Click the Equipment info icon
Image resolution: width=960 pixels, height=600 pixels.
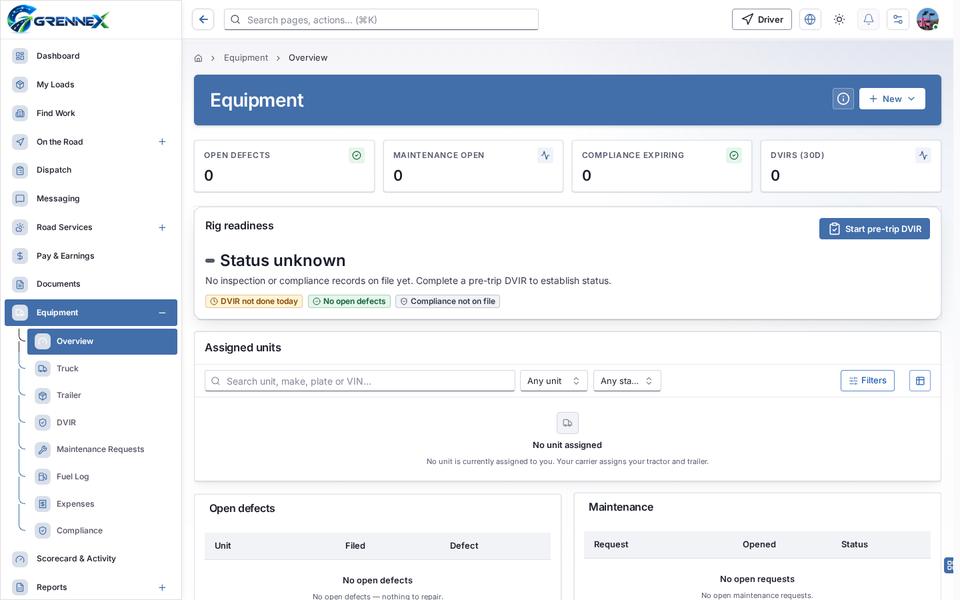pos(843,99)
